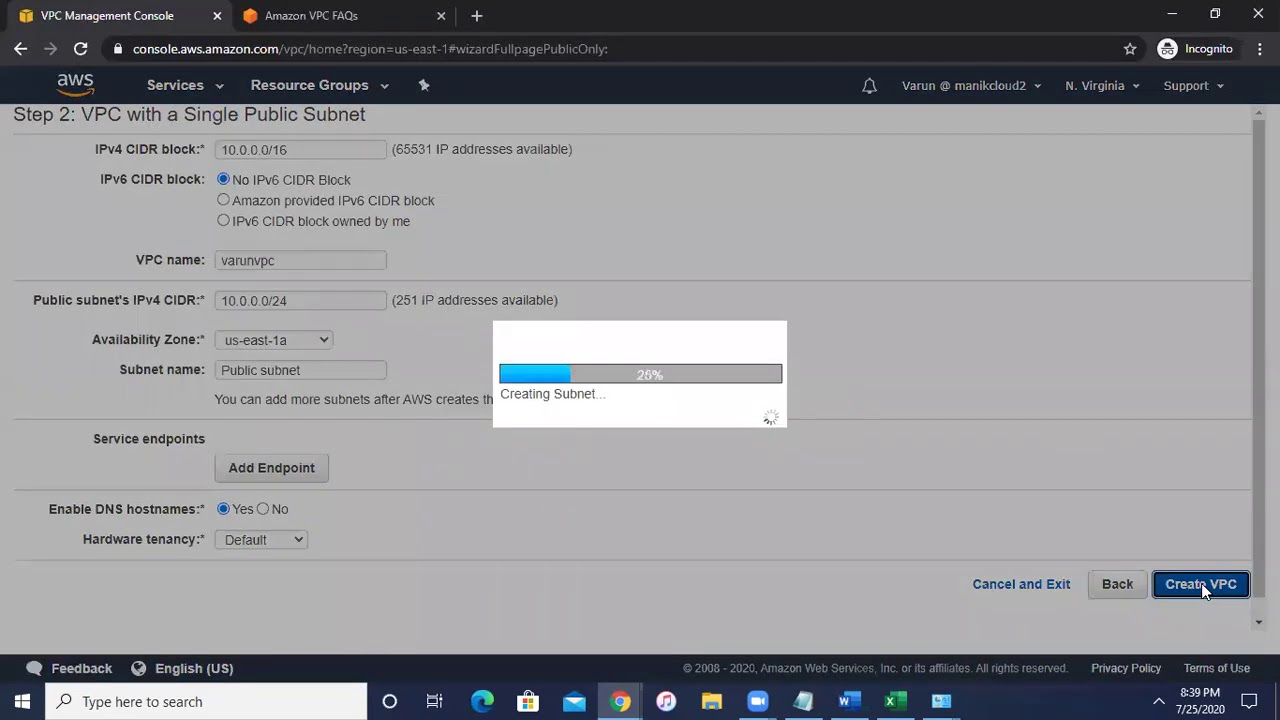Open the notifications bell icon
This screenshot has height=720, width=1280.
pyautogui.click(x=869, y=86)
